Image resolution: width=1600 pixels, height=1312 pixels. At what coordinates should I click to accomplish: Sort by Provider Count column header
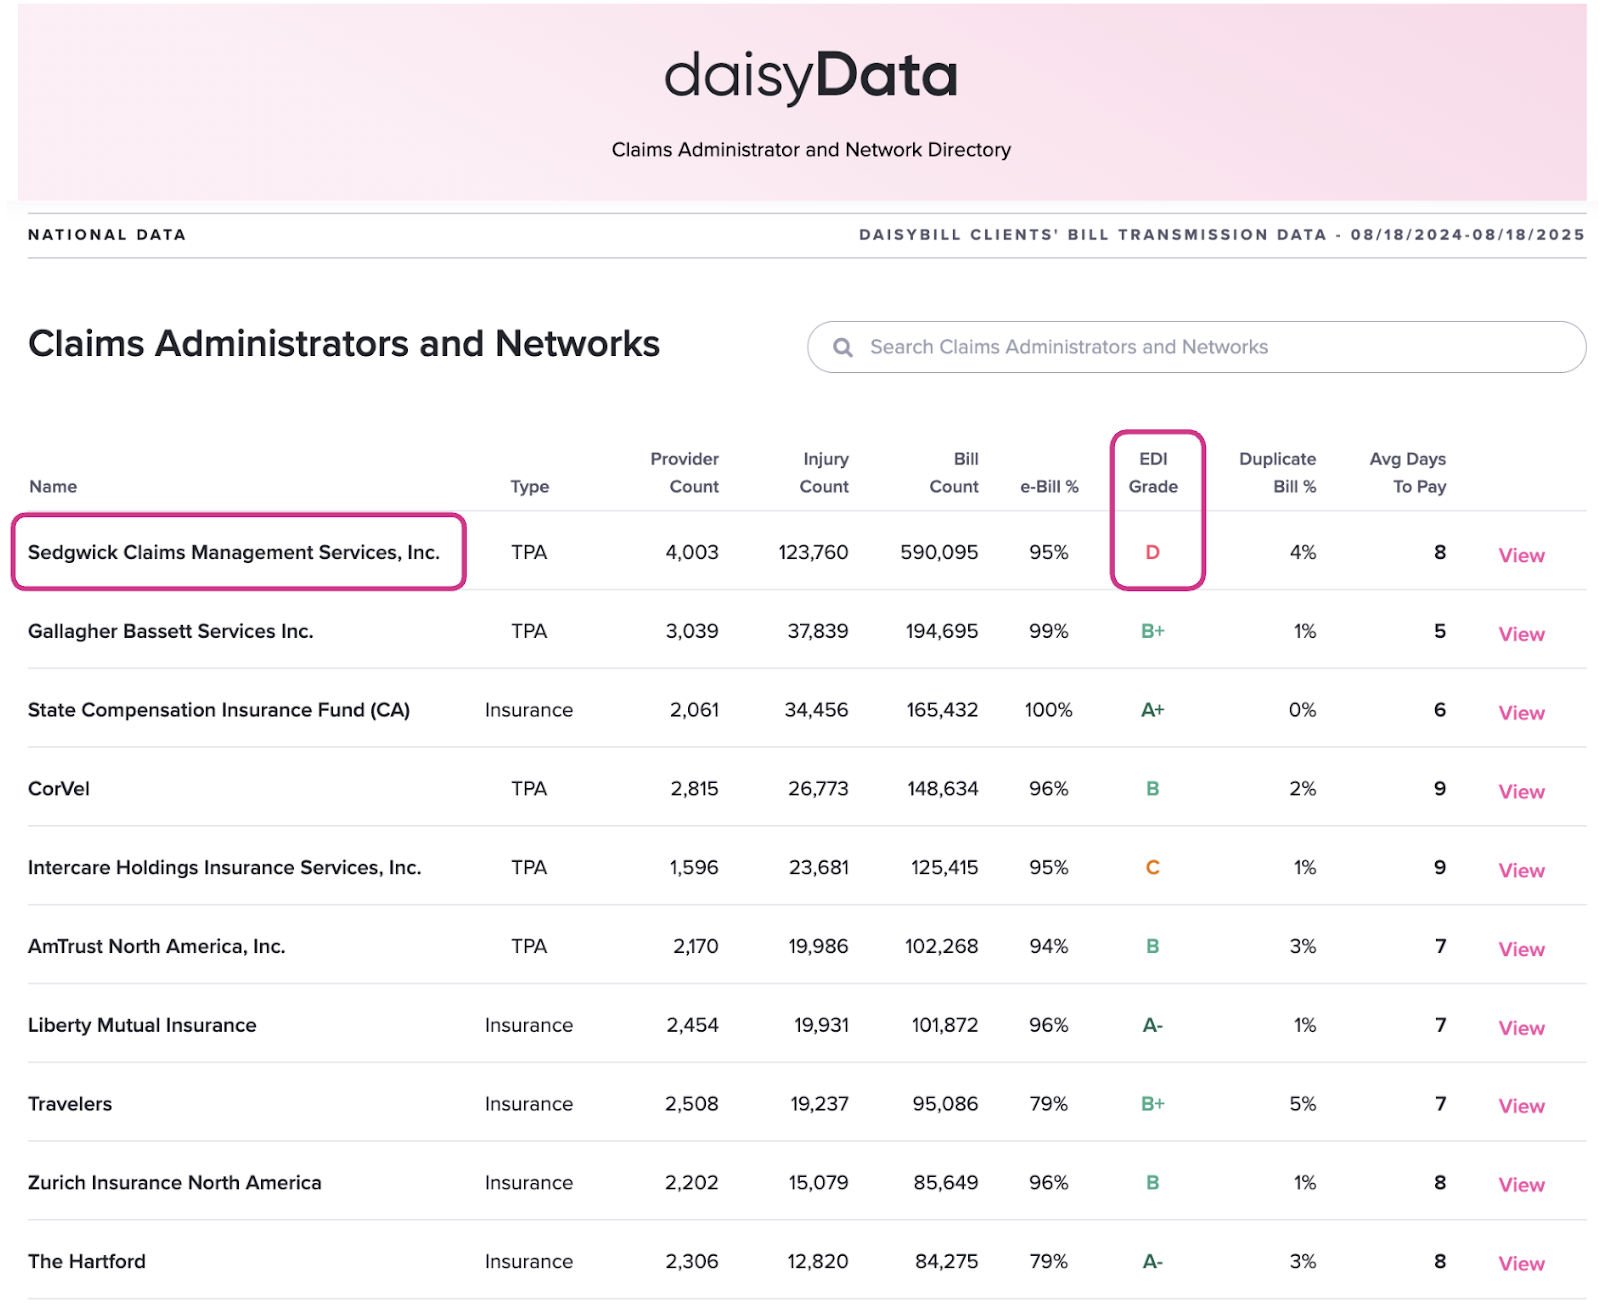point(684,473)
